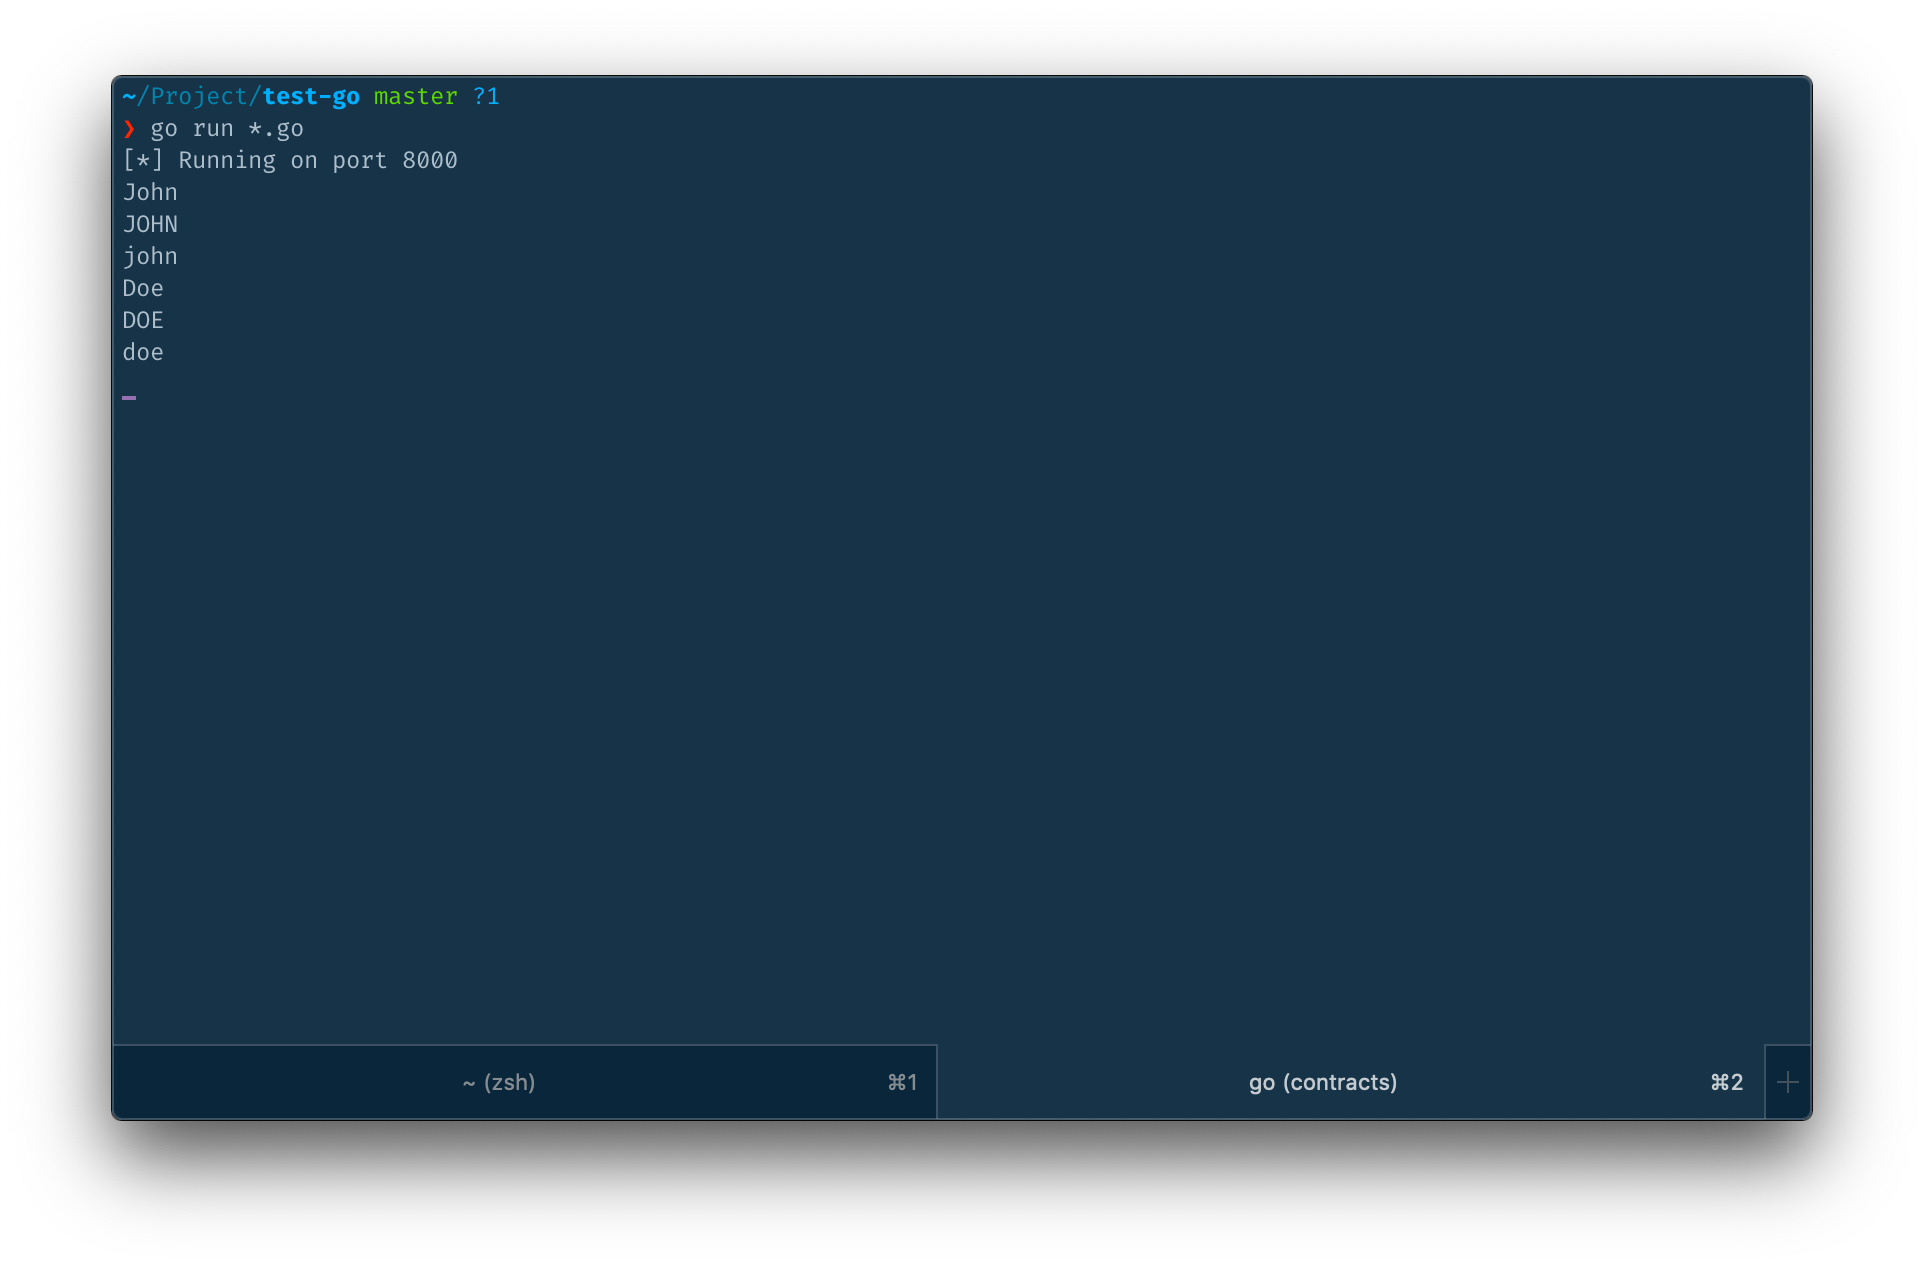Click the '~/Project/test-go' path in the prompt

241,96
